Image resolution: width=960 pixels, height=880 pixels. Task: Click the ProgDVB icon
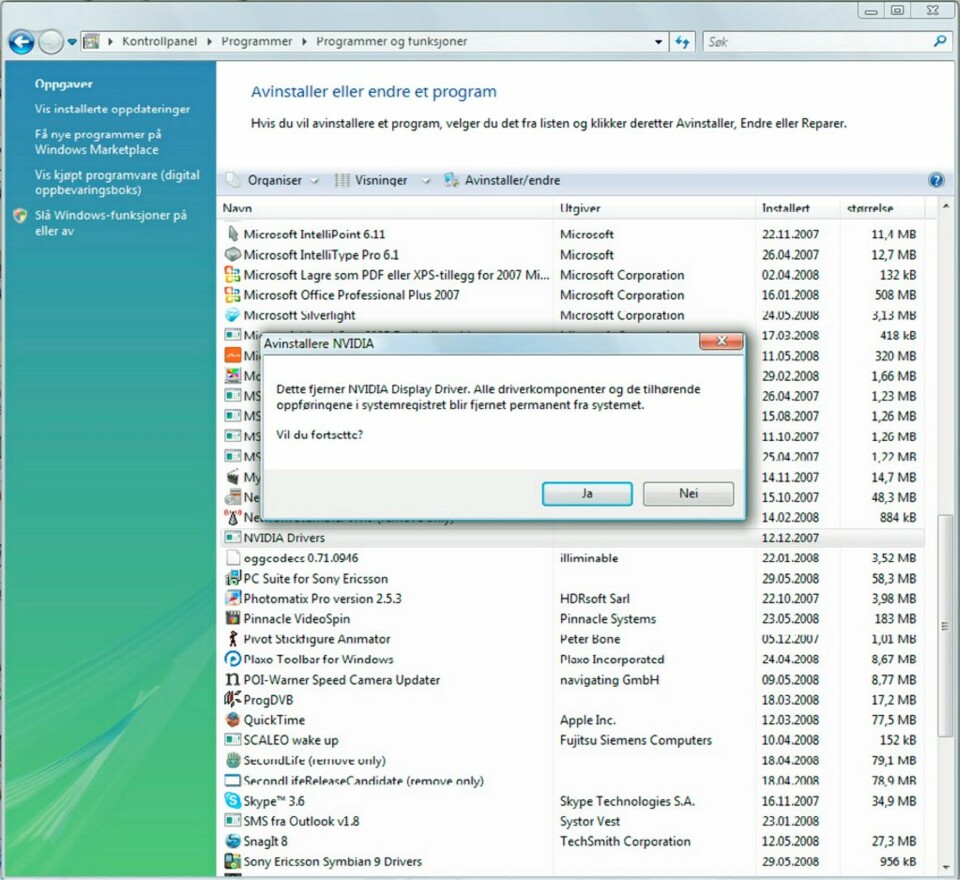[233, 699]
